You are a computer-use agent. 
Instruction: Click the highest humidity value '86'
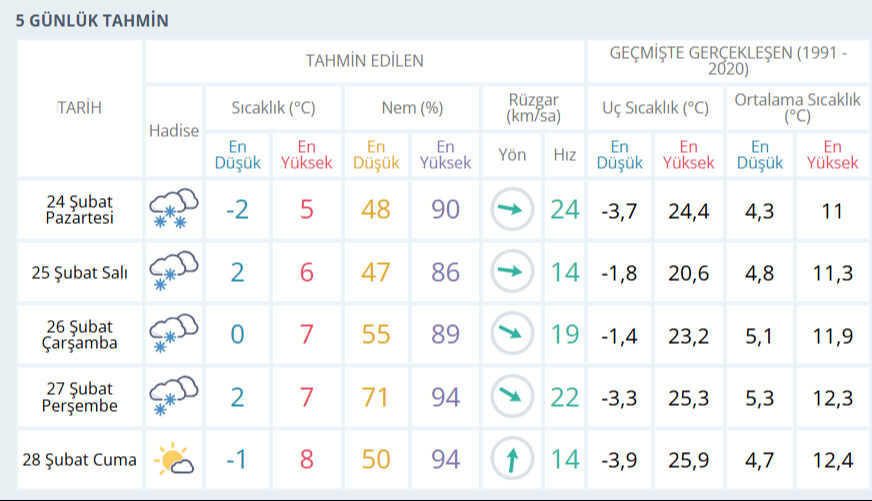coord(445,272)
